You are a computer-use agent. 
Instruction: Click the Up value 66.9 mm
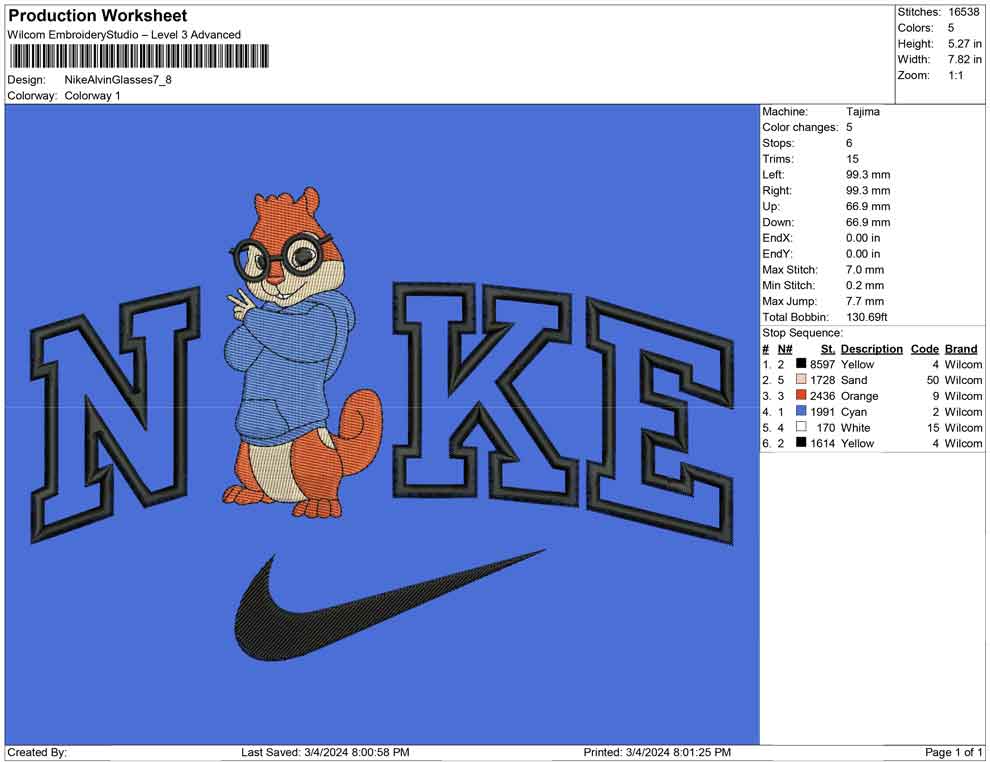pos(868,206)
